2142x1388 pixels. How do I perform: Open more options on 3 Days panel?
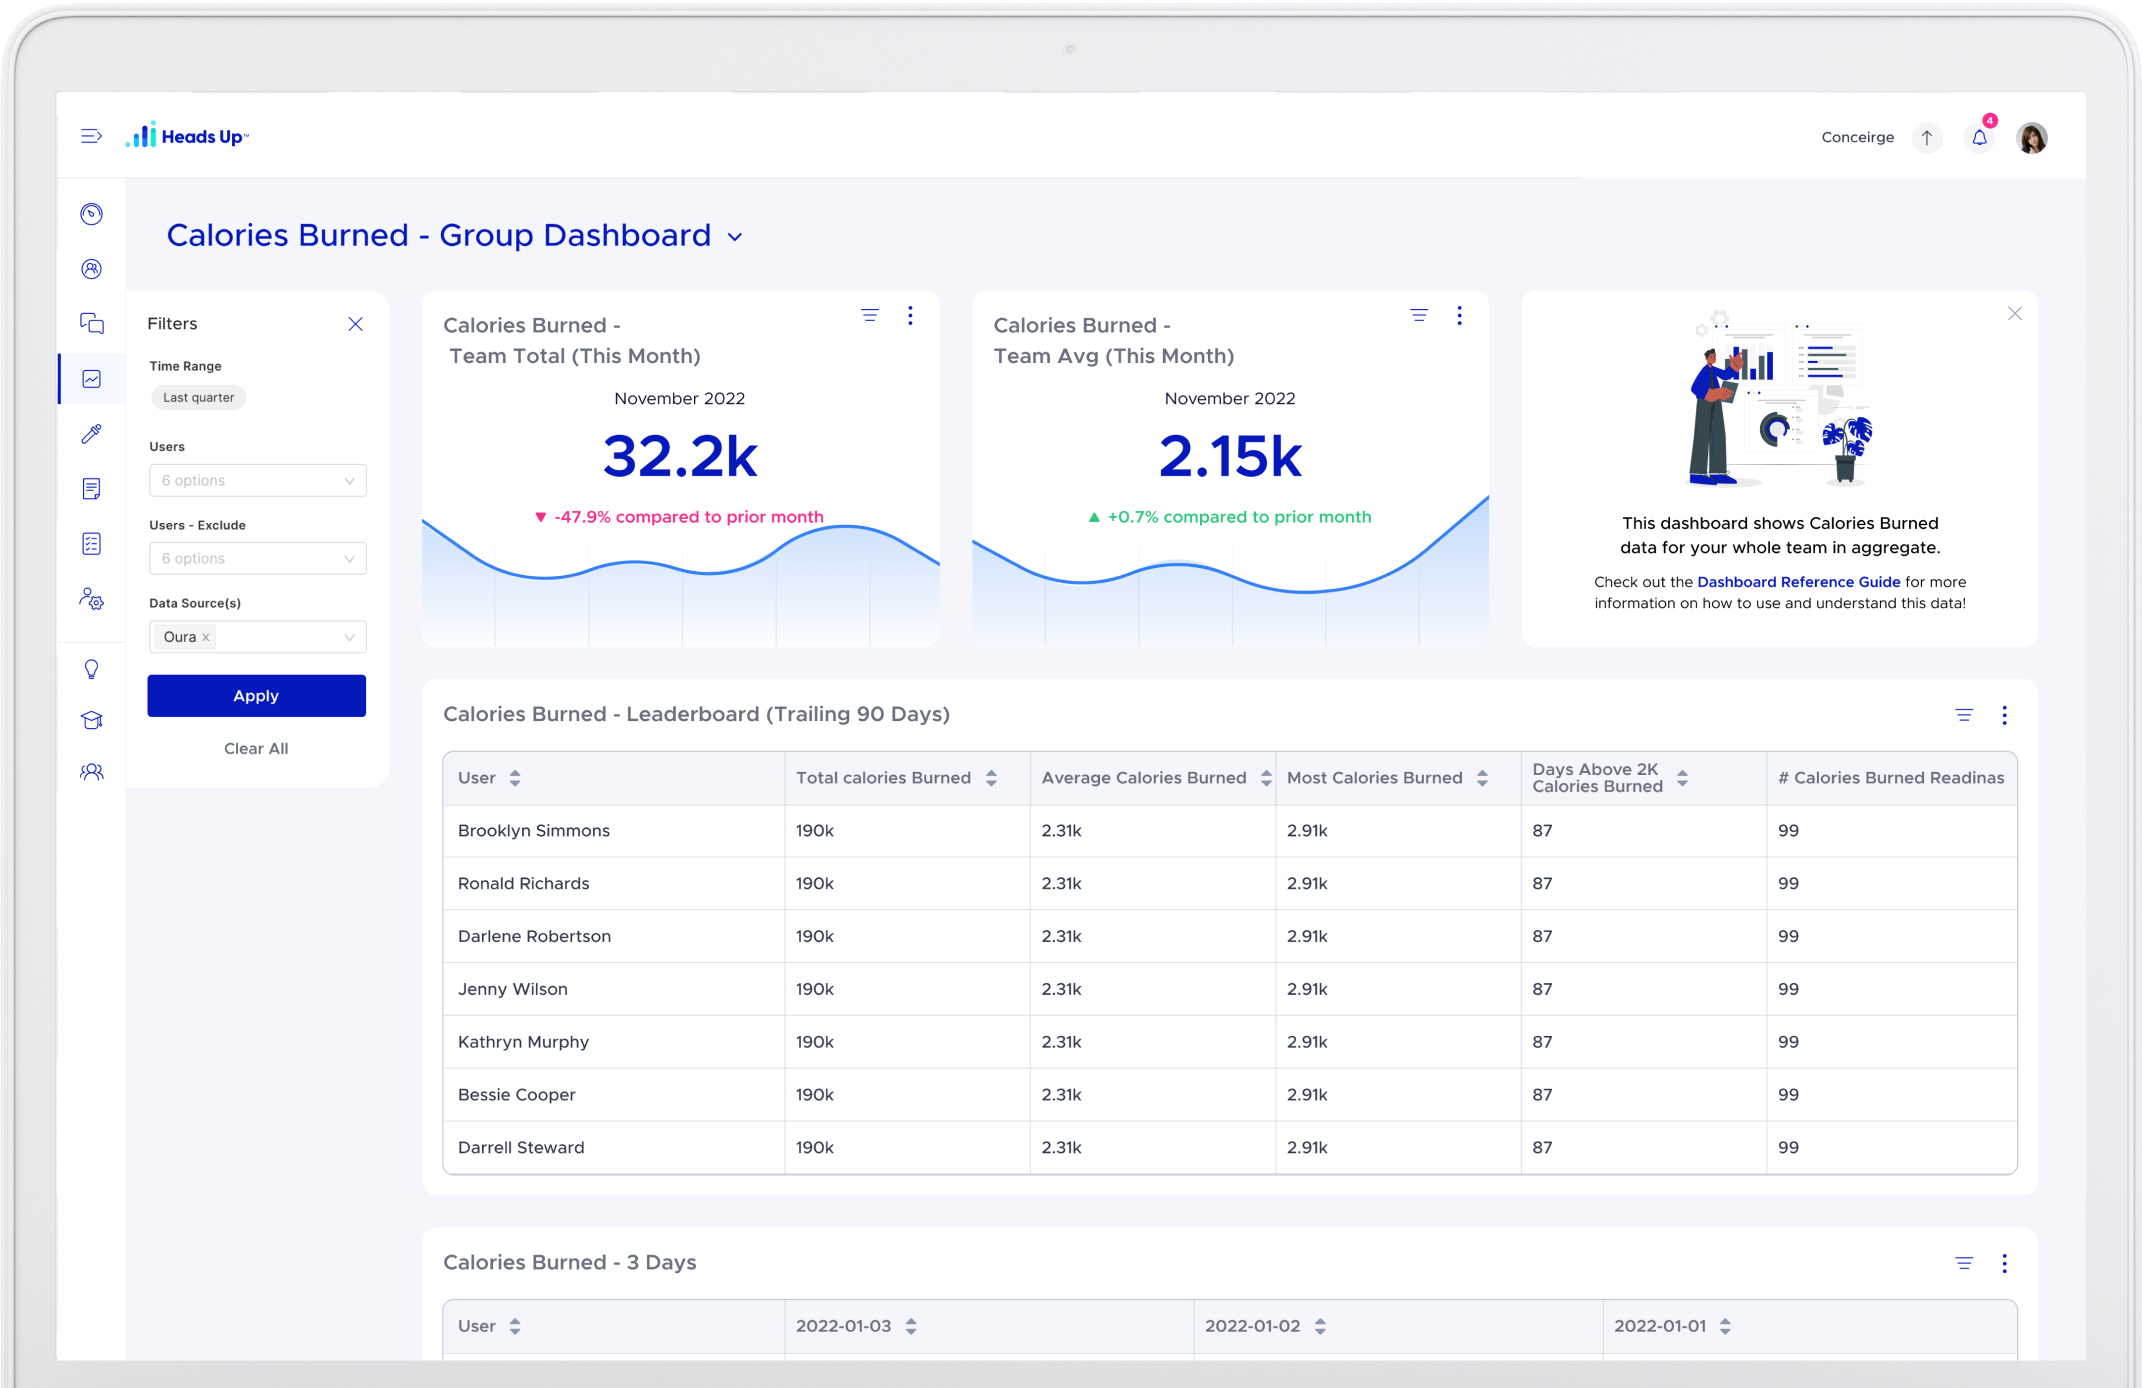pyautogui.click(x=2004, y=1263)
